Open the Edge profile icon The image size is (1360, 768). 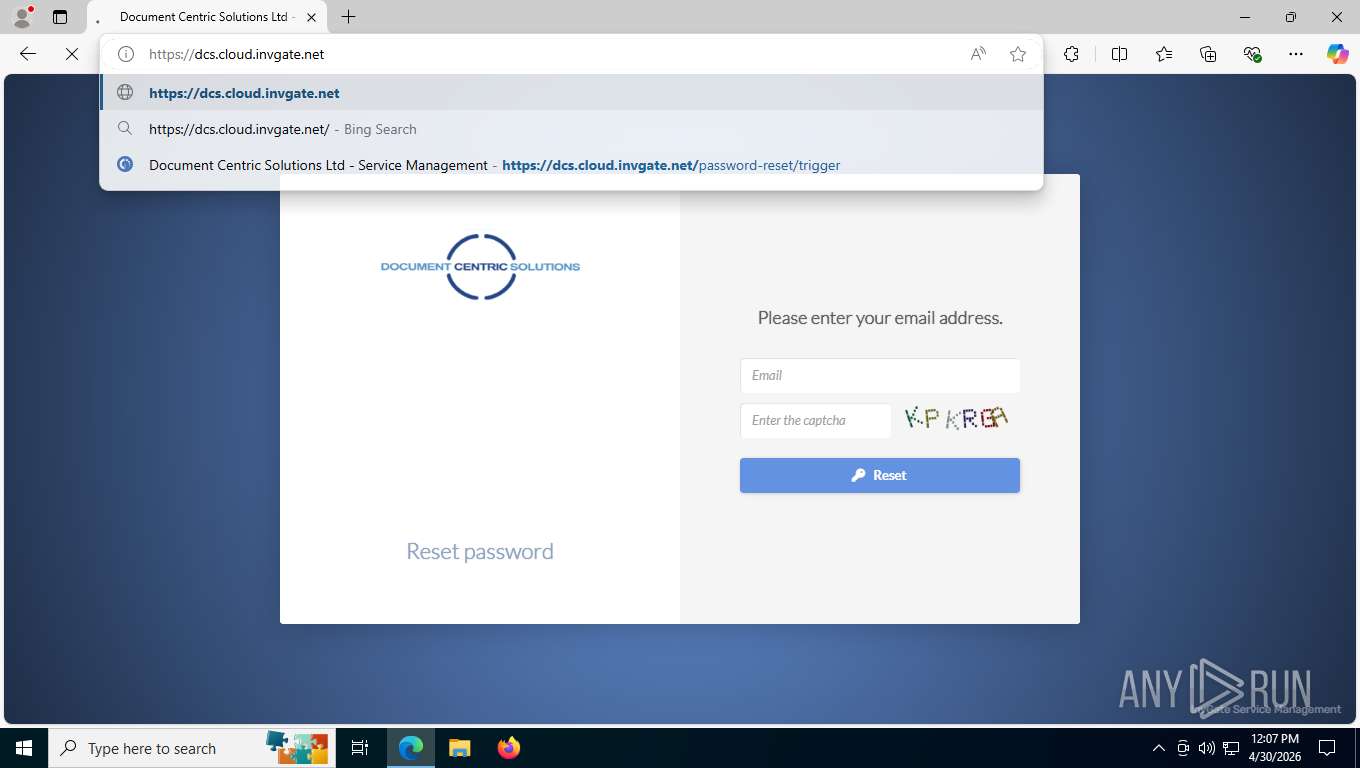click(22, 17)
